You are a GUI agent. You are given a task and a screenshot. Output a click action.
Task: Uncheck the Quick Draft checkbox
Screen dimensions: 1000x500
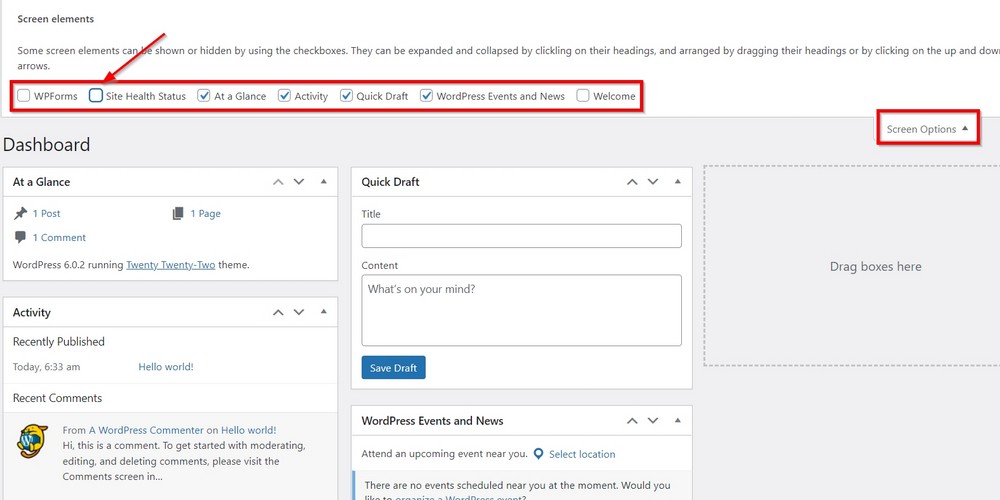[x=346, y=96]
